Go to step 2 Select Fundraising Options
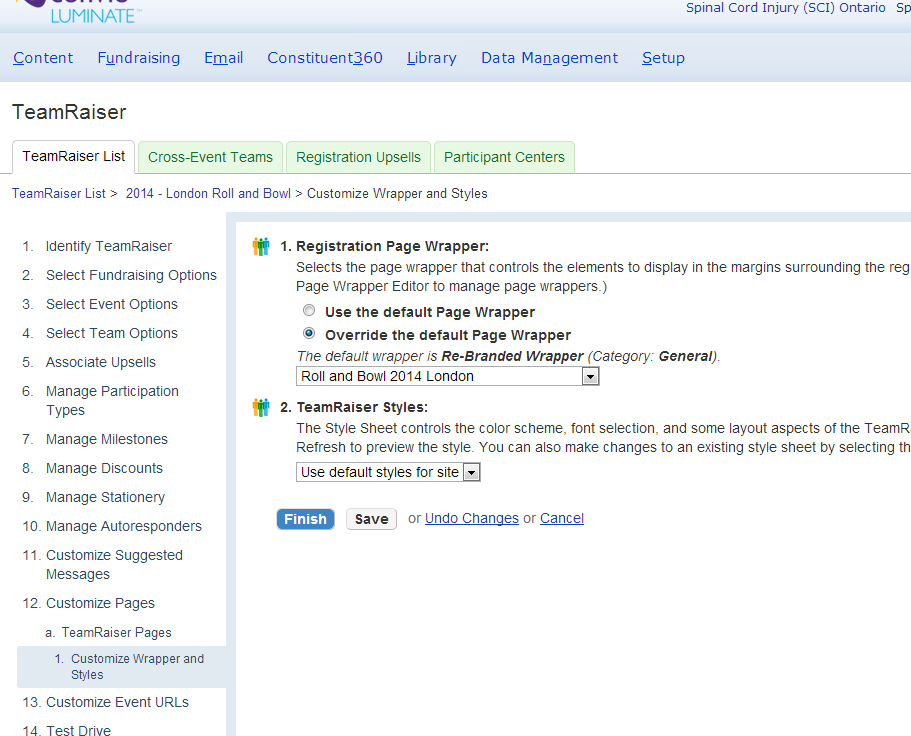The width and height of the screenshot is (911, 736). point(131,275)
